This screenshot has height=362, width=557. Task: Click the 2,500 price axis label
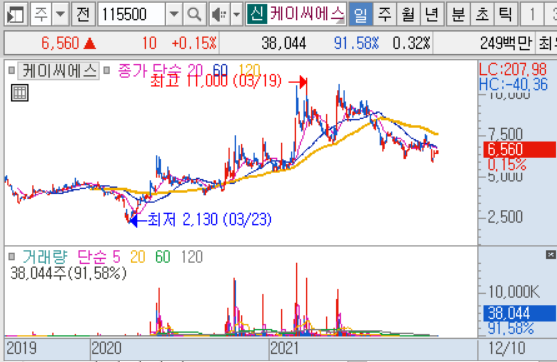tap(505, 217)
